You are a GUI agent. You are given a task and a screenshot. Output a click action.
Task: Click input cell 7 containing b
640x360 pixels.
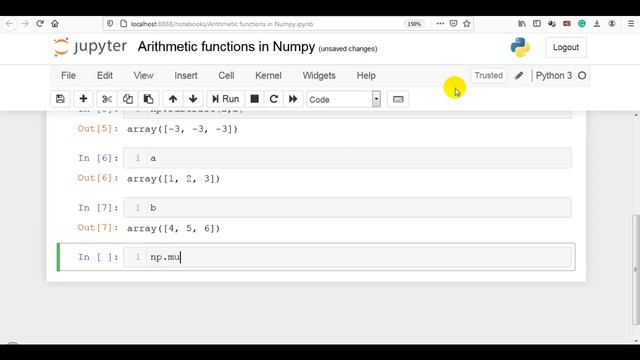pos(347,208)
